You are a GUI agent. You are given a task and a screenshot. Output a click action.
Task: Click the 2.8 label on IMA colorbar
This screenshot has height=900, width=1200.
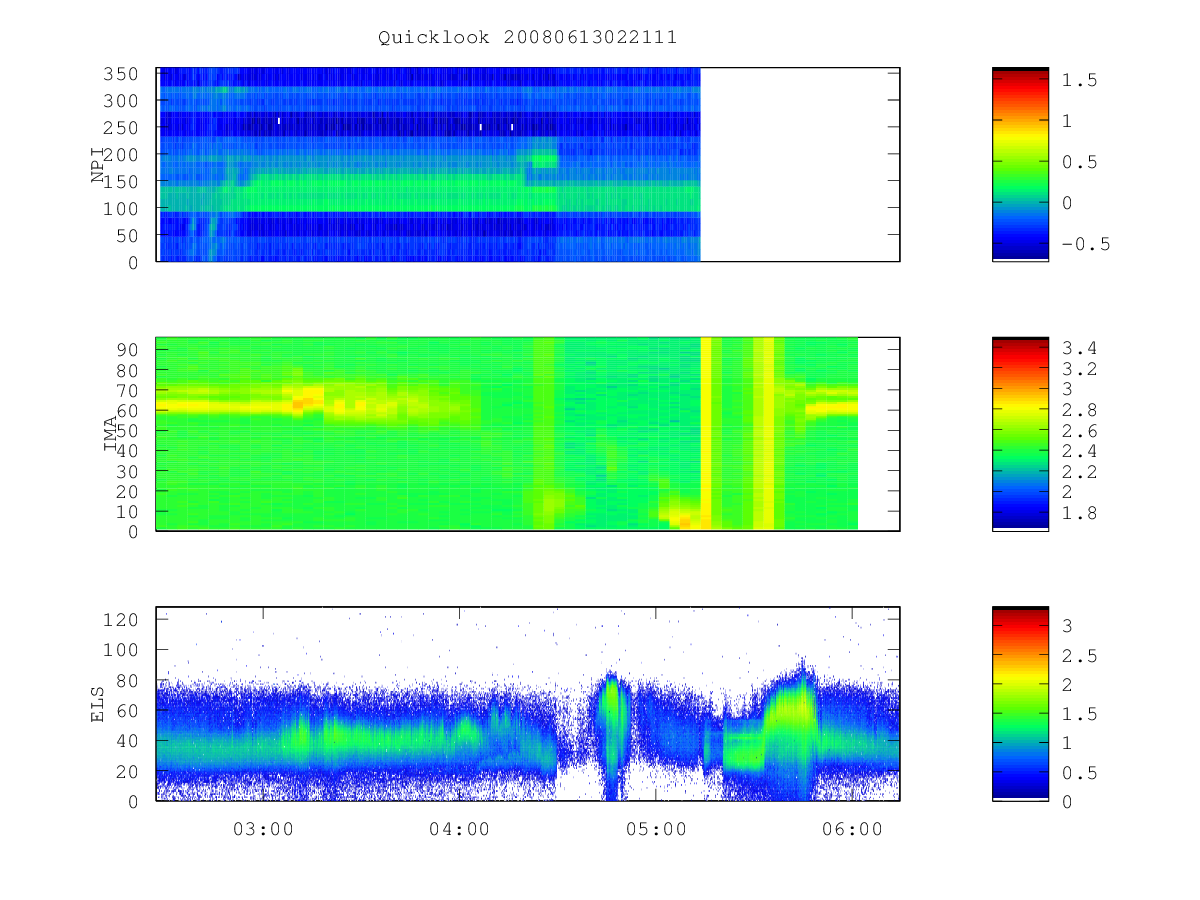[1080, 410]
